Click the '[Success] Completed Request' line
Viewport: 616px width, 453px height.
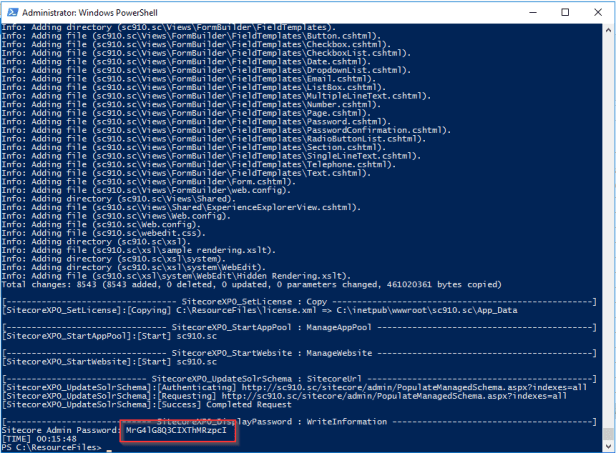tap(147, 405)
